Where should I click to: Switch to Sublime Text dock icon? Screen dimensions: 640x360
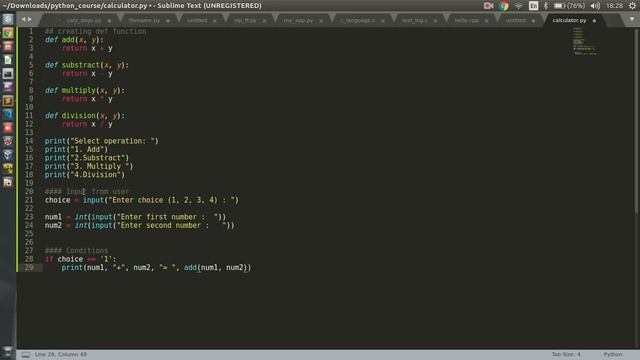[8, 101]
